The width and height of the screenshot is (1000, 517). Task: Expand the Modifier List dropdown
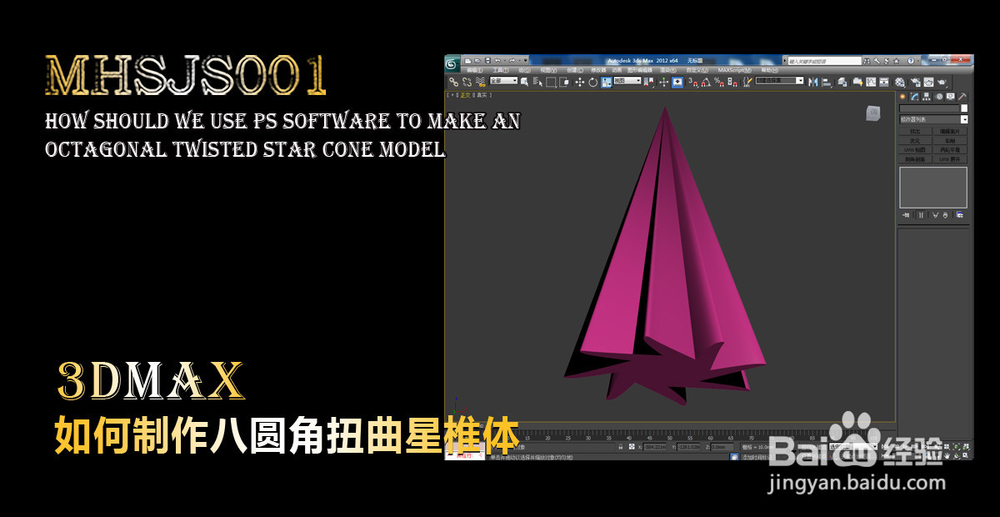tap(934, 119)
